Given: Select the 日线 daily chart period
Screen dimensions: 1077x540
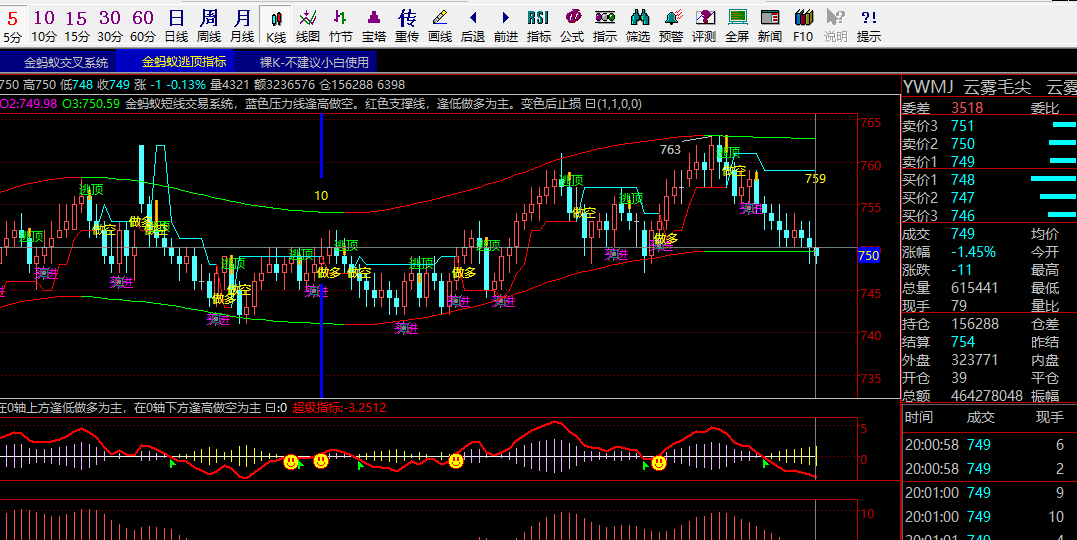Looking at the screenshot, I should [x=176, y=25].
